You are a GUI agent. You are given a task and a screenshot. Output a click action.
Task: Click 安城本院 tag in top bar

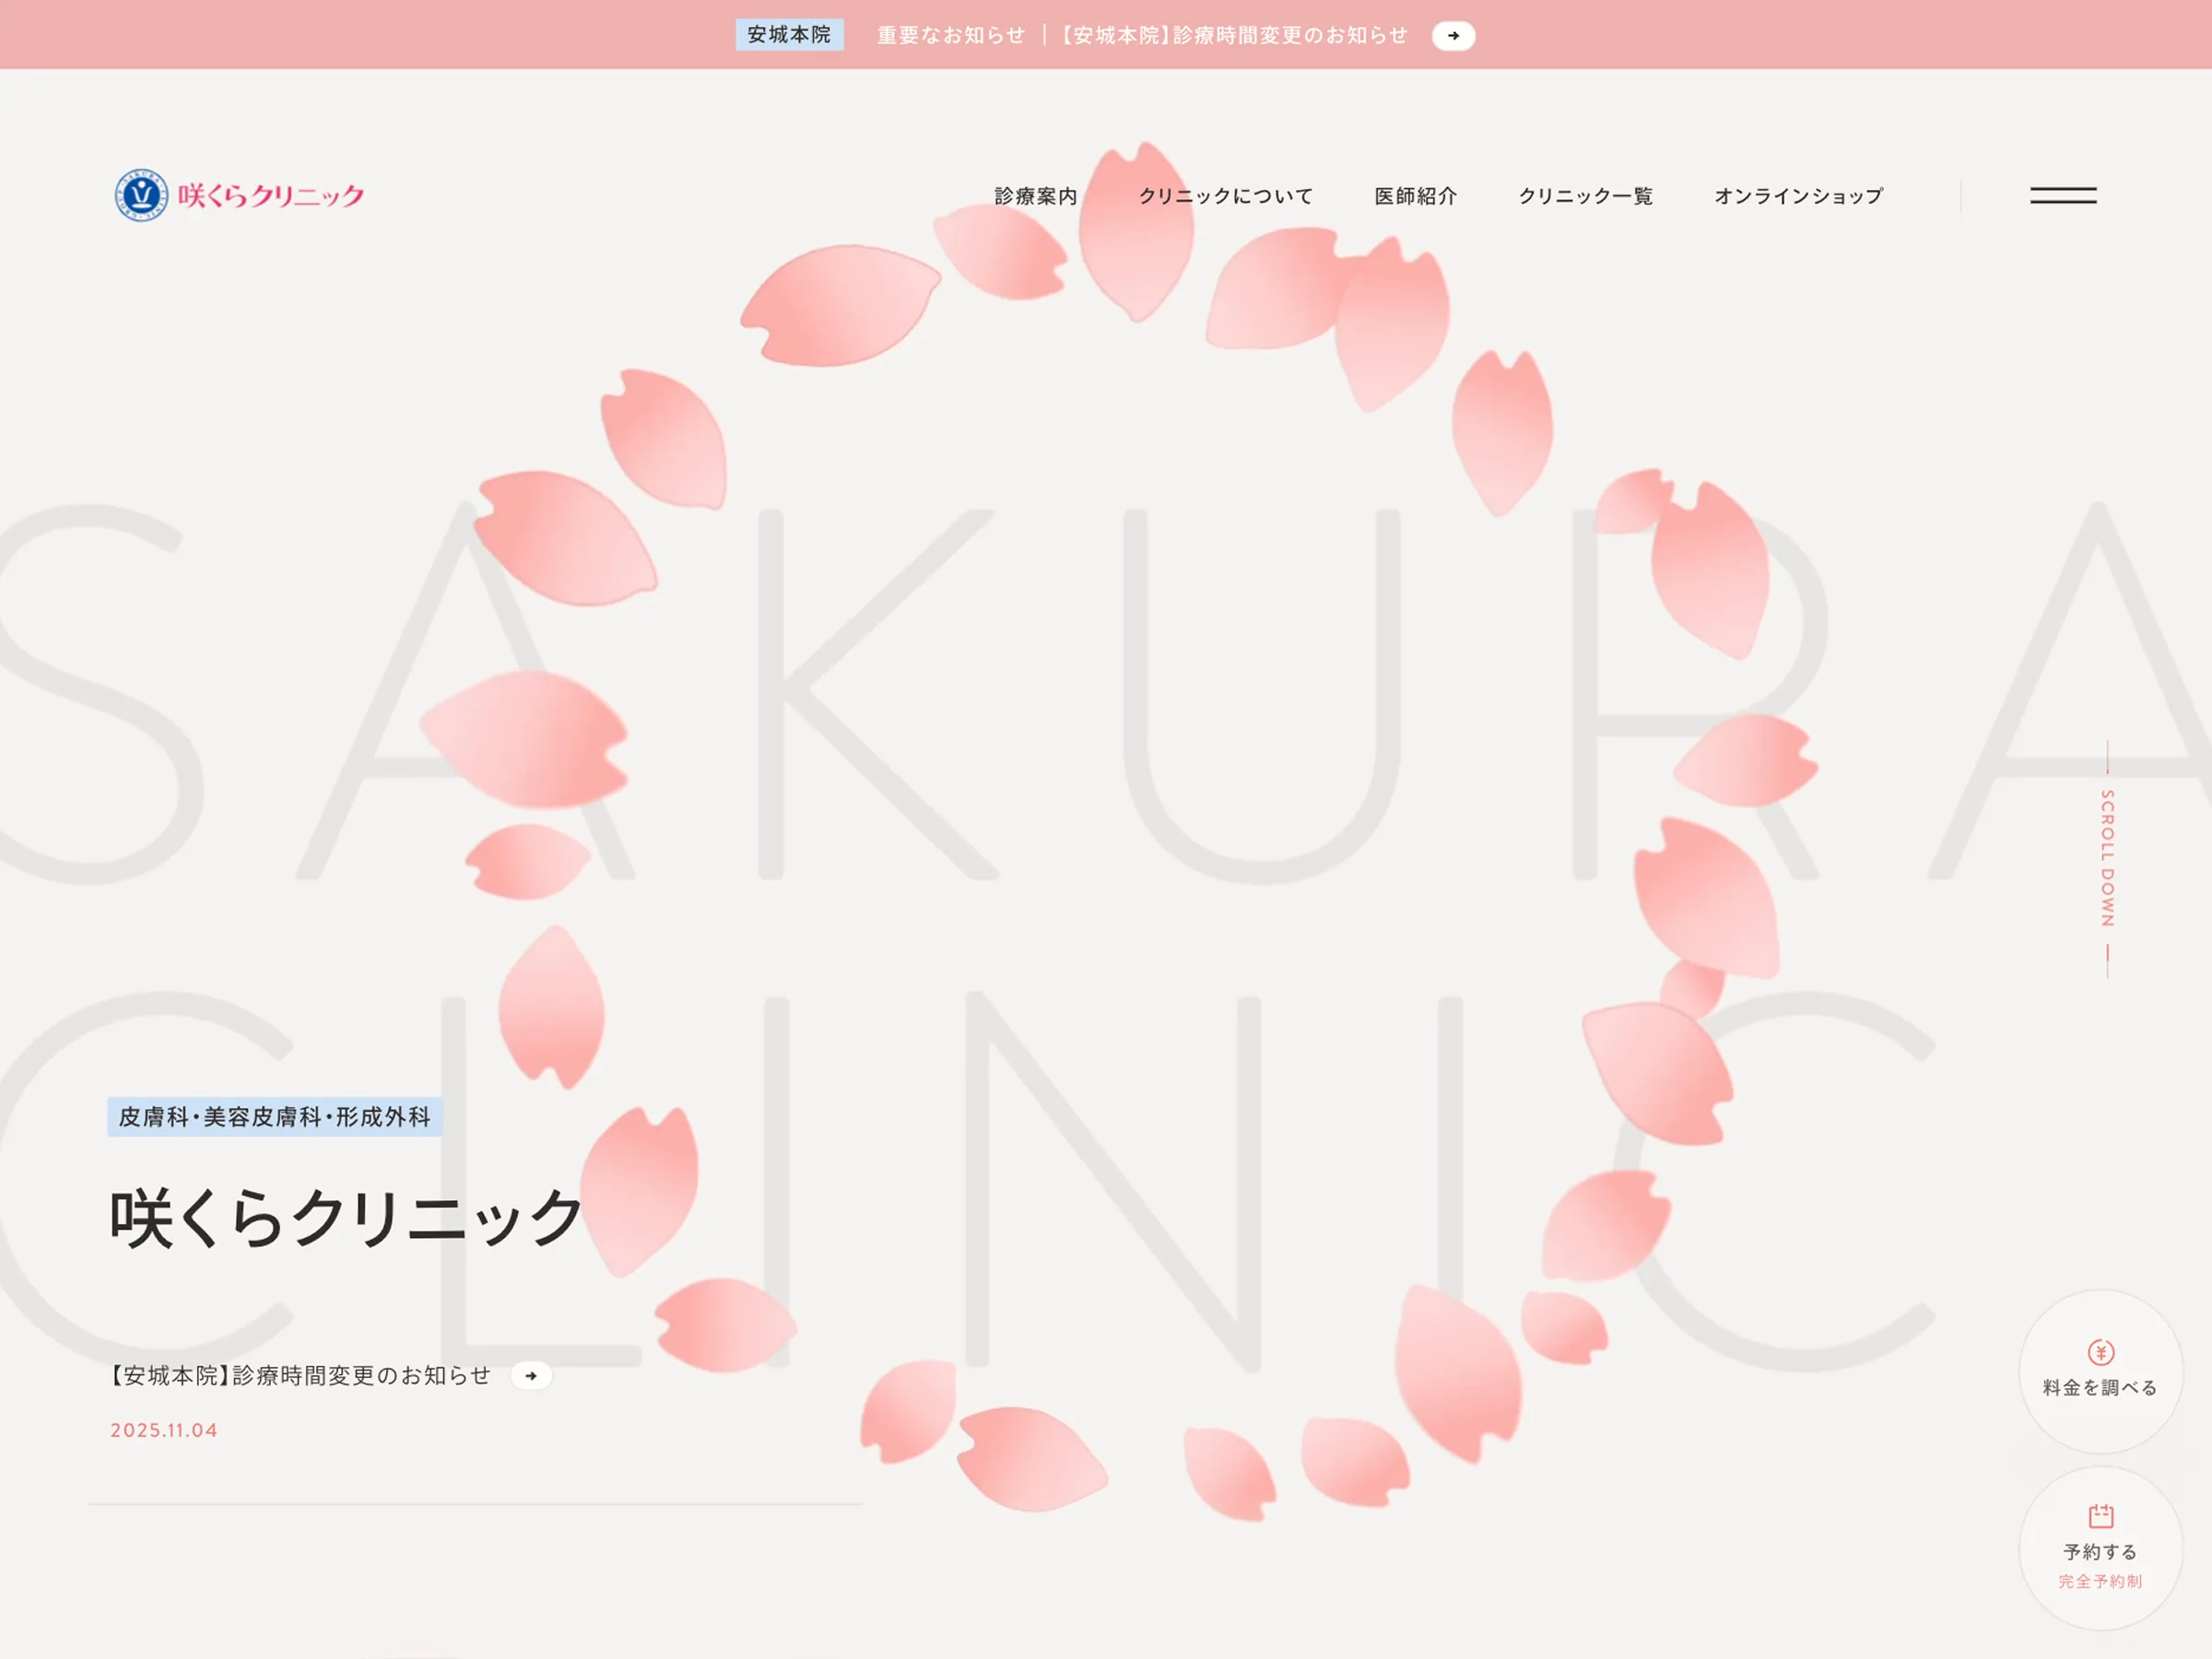point(789,35)
